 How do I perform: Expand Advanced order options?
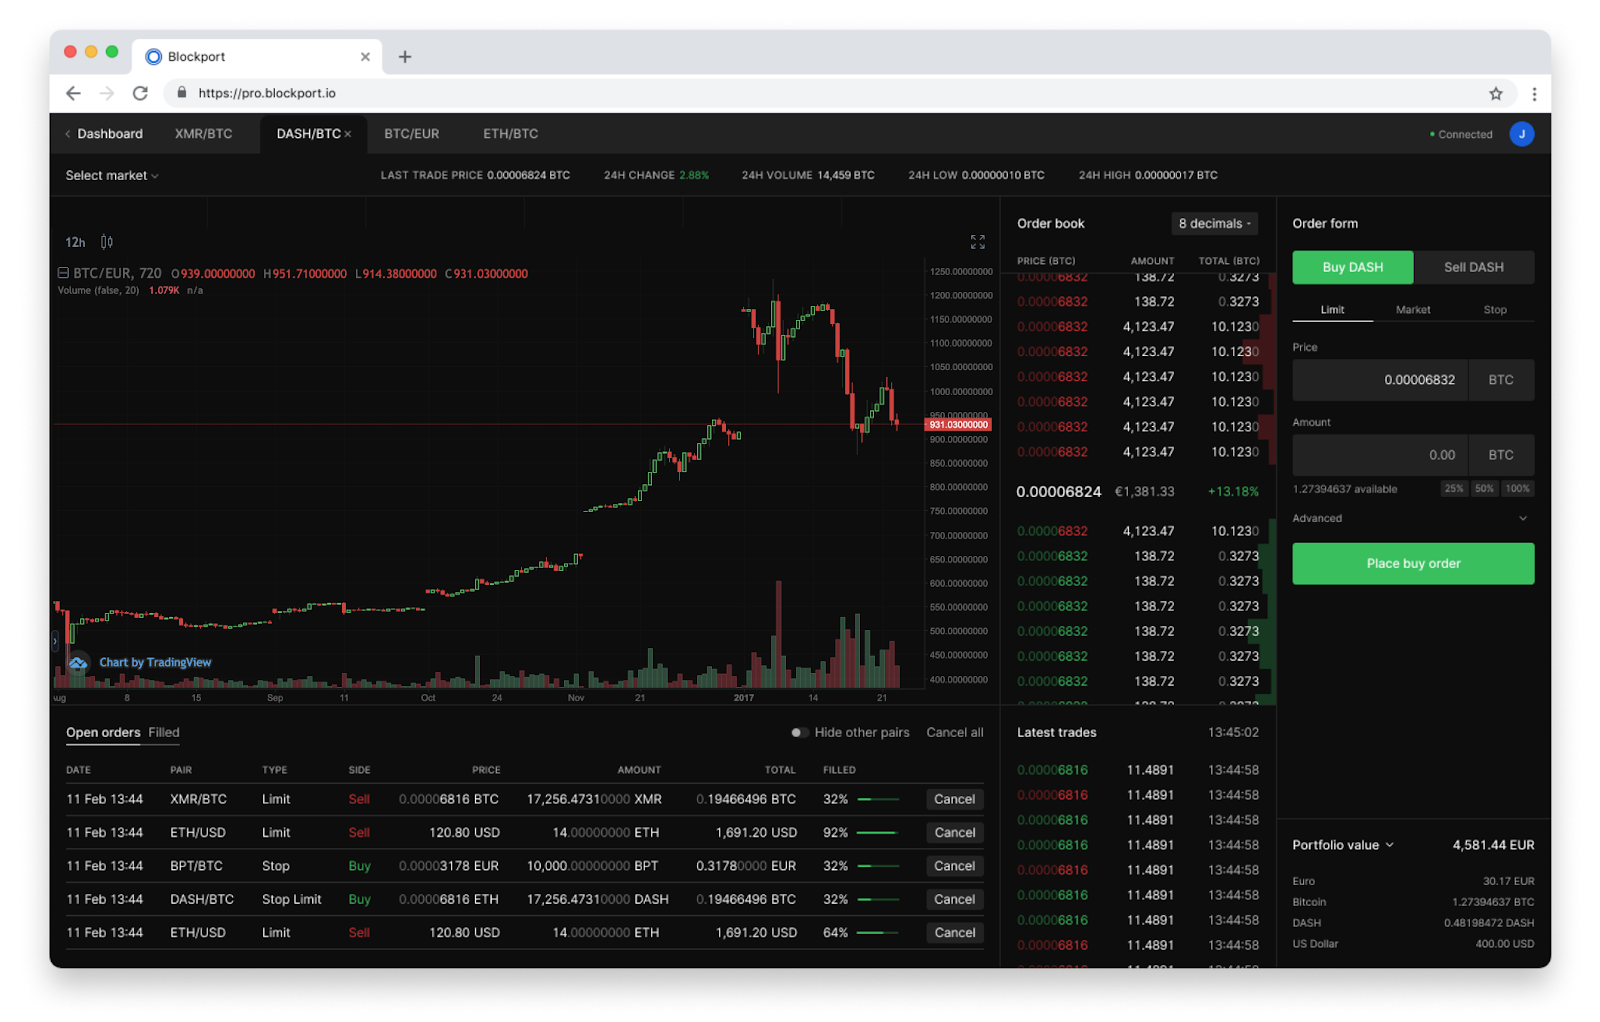1412,518
